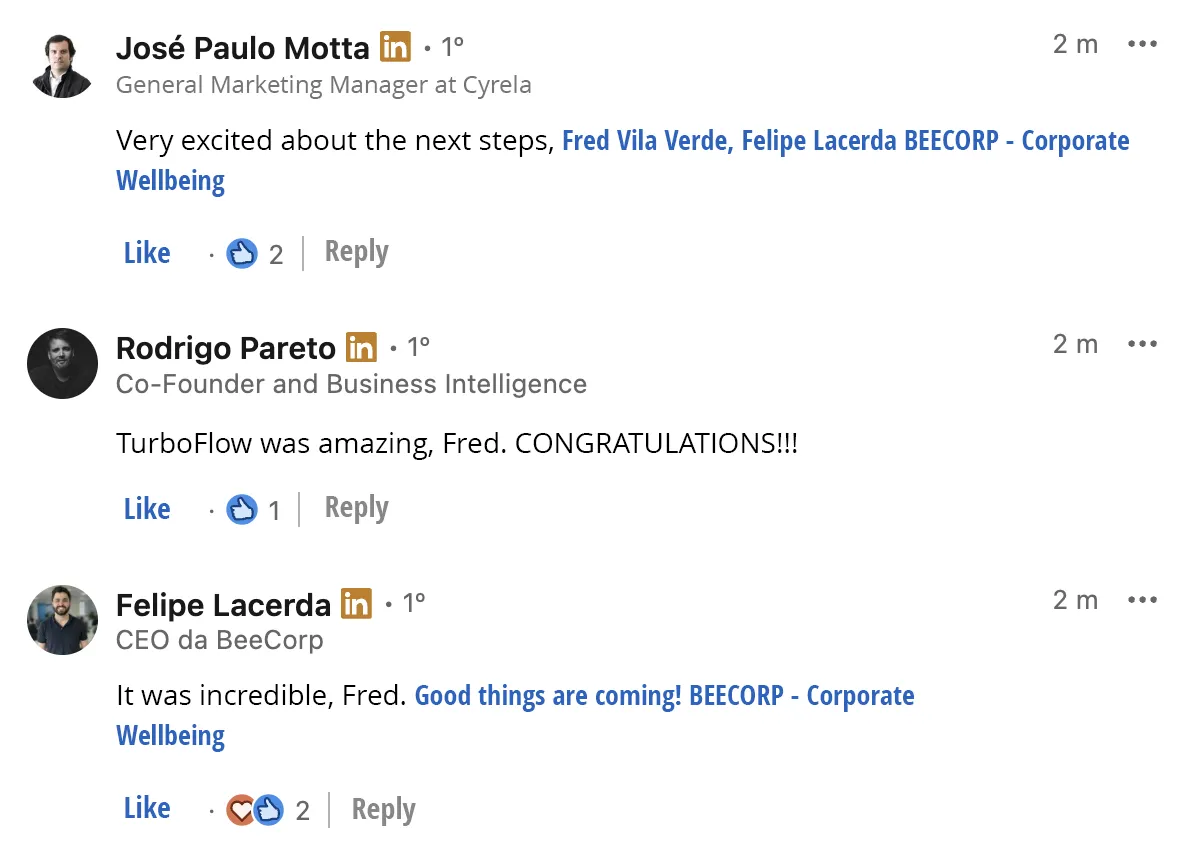
Task: Open three-dot menu on Felipe's comment
Action: [1142, 600]
